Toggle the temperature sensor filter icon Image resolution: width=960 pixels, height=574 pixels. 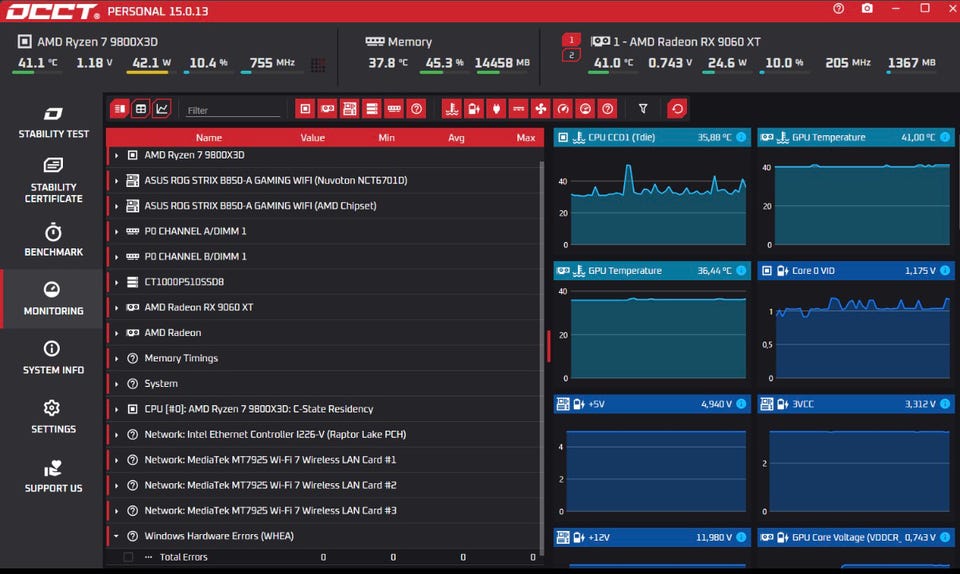click(452, 109)
